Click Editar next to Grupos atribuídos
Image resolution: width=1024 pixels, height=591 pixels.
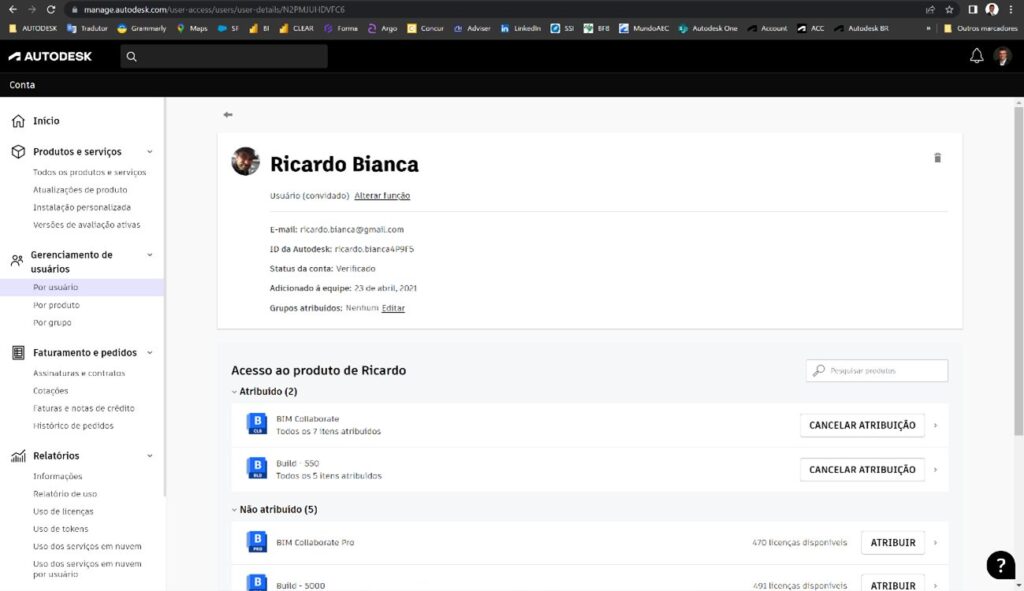tap(393, 308)
